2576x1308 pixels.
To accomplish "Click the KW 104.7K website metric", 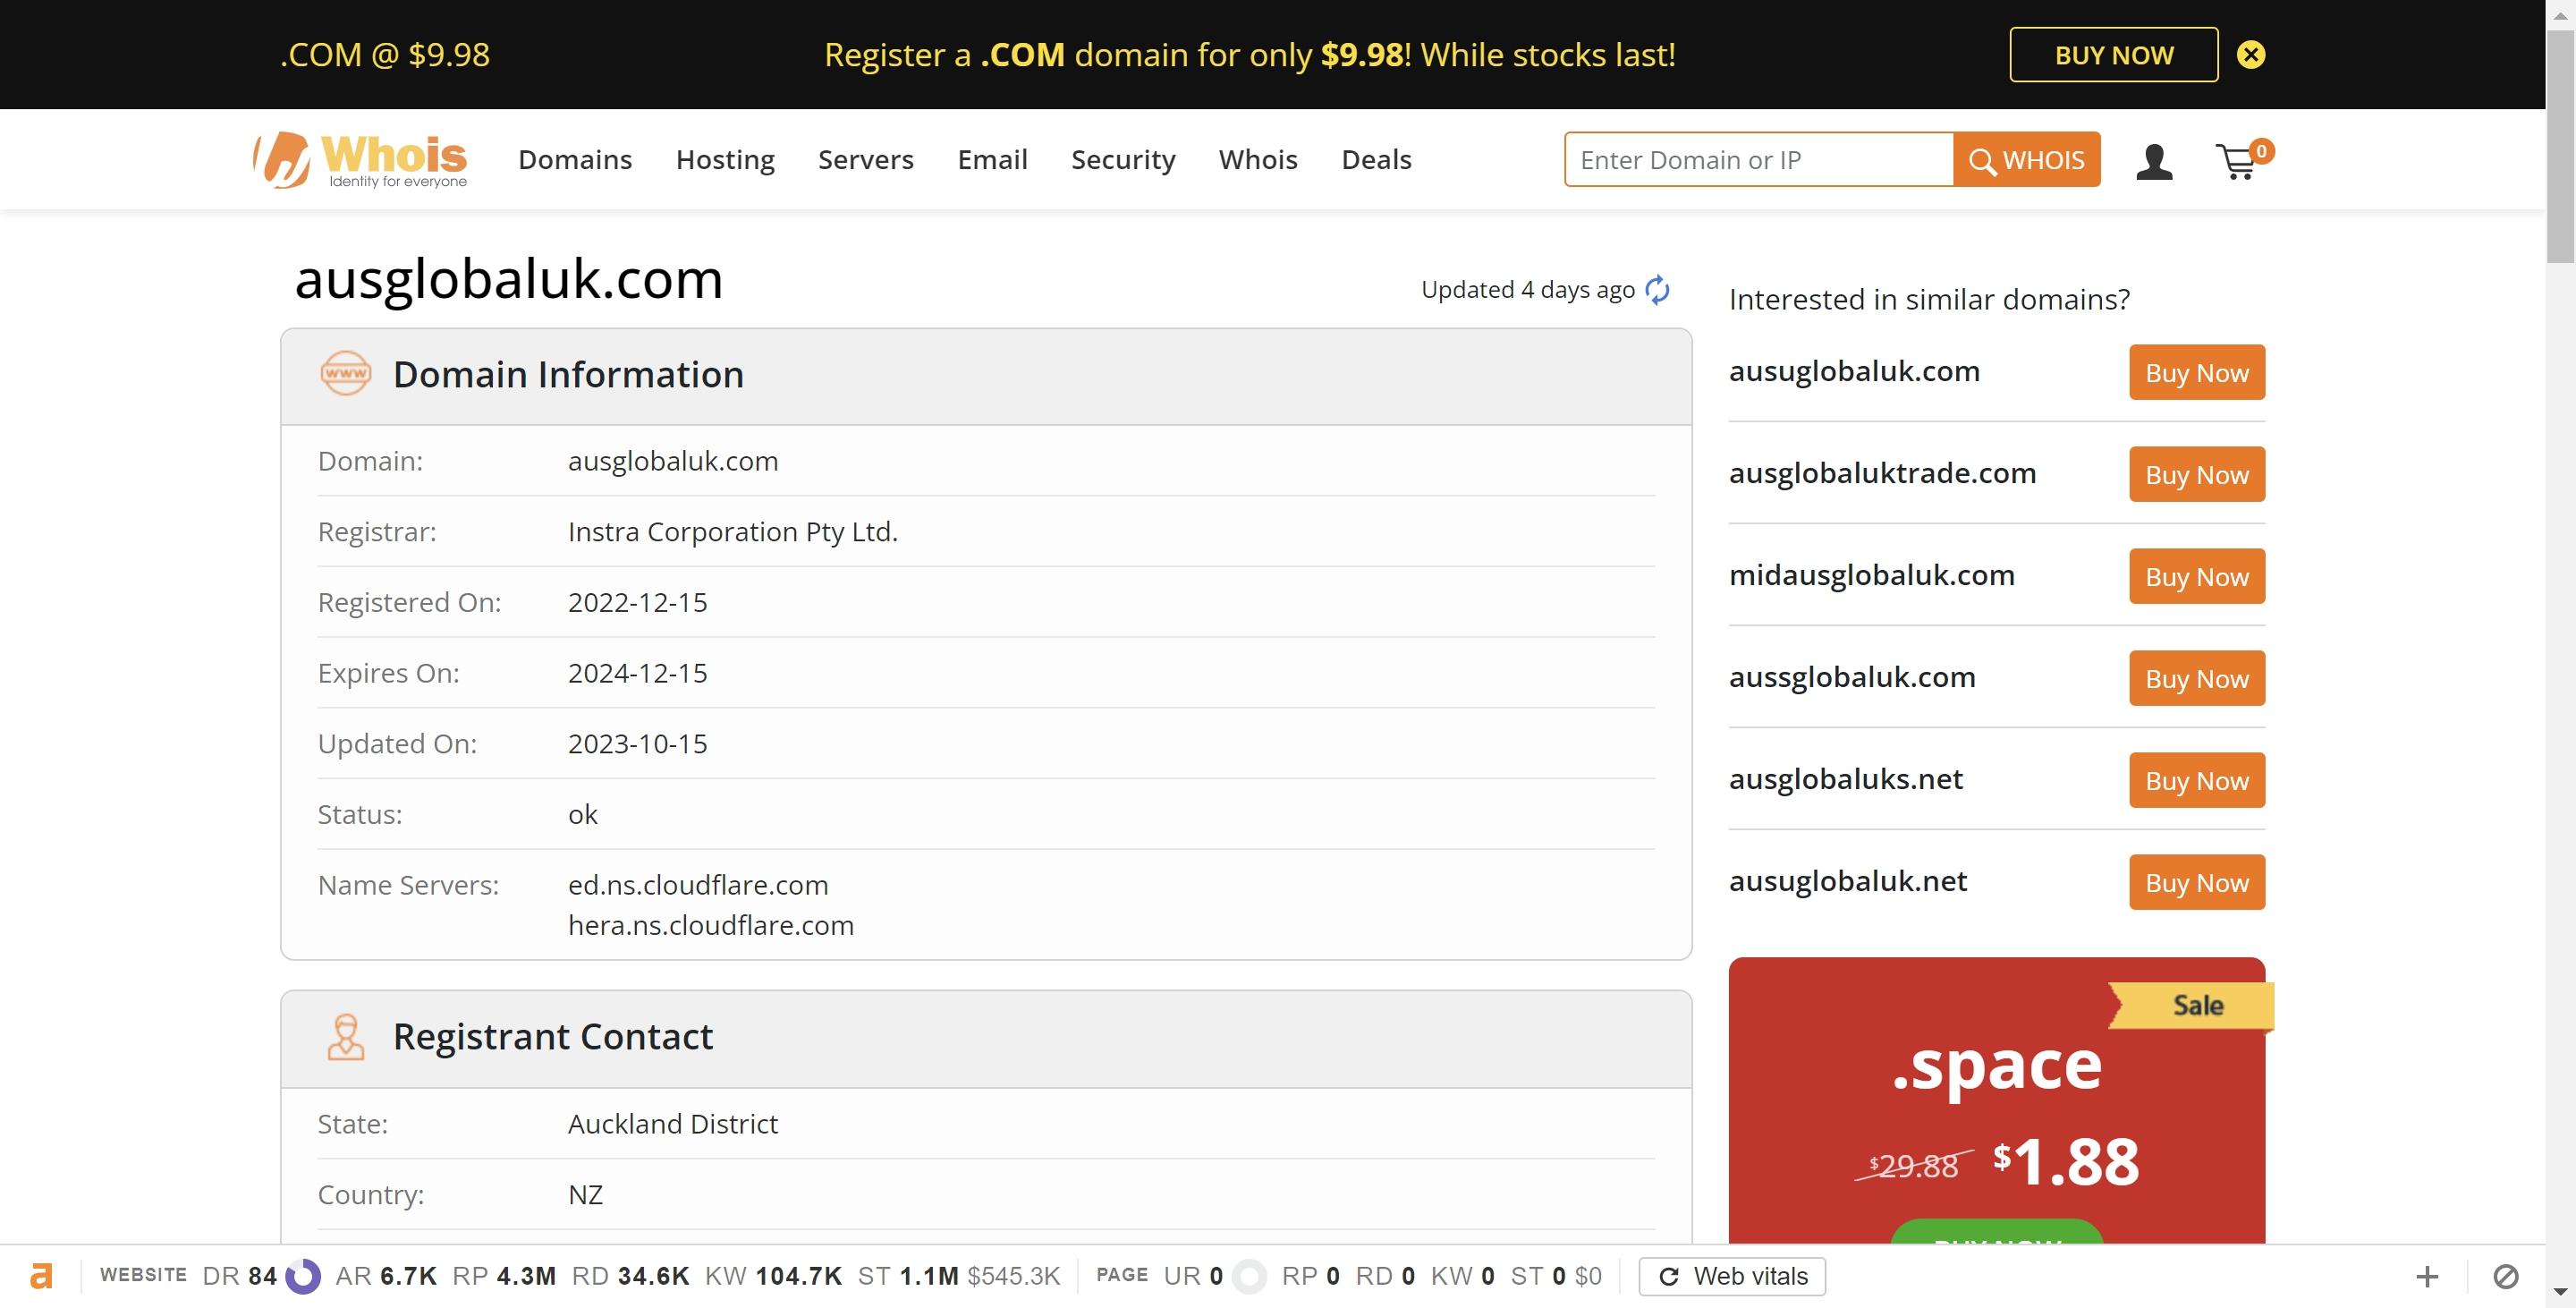I will point(773,1276).
